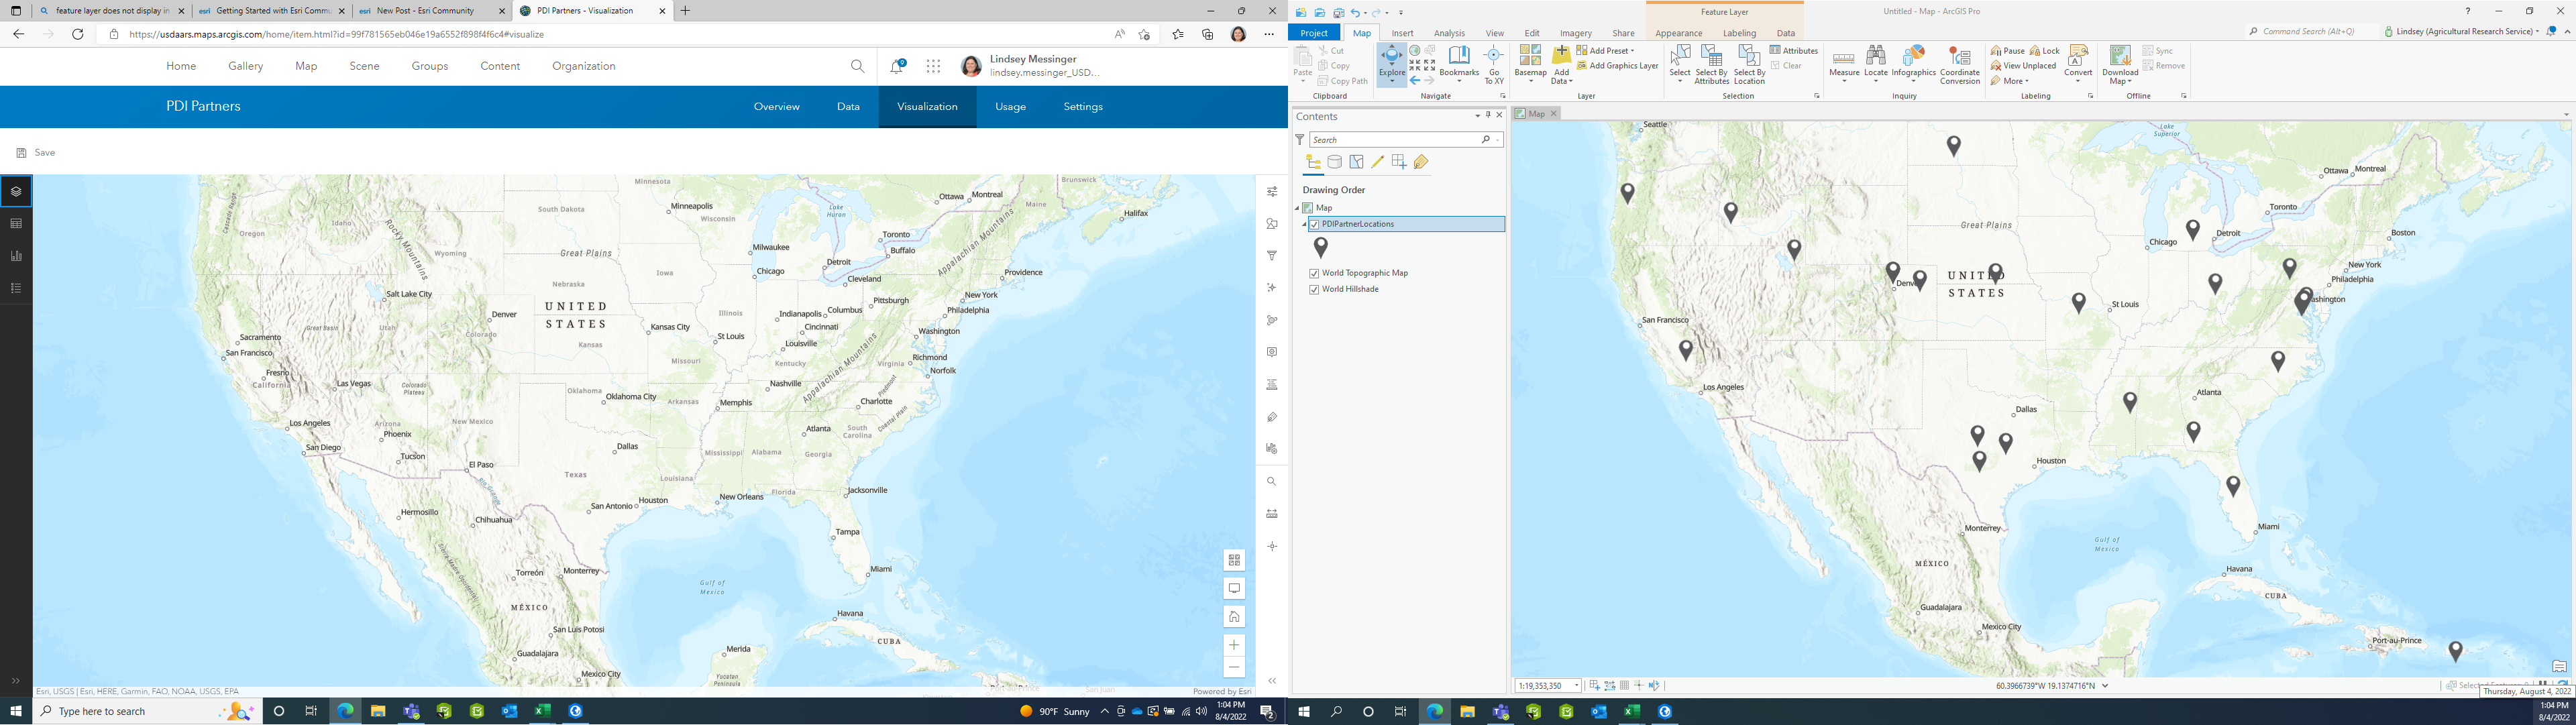Image resolution: width=2576 pixels, height=725 pixels.
Task: Open the Overview tab of PDI Partners
Action: coord(777,107)
